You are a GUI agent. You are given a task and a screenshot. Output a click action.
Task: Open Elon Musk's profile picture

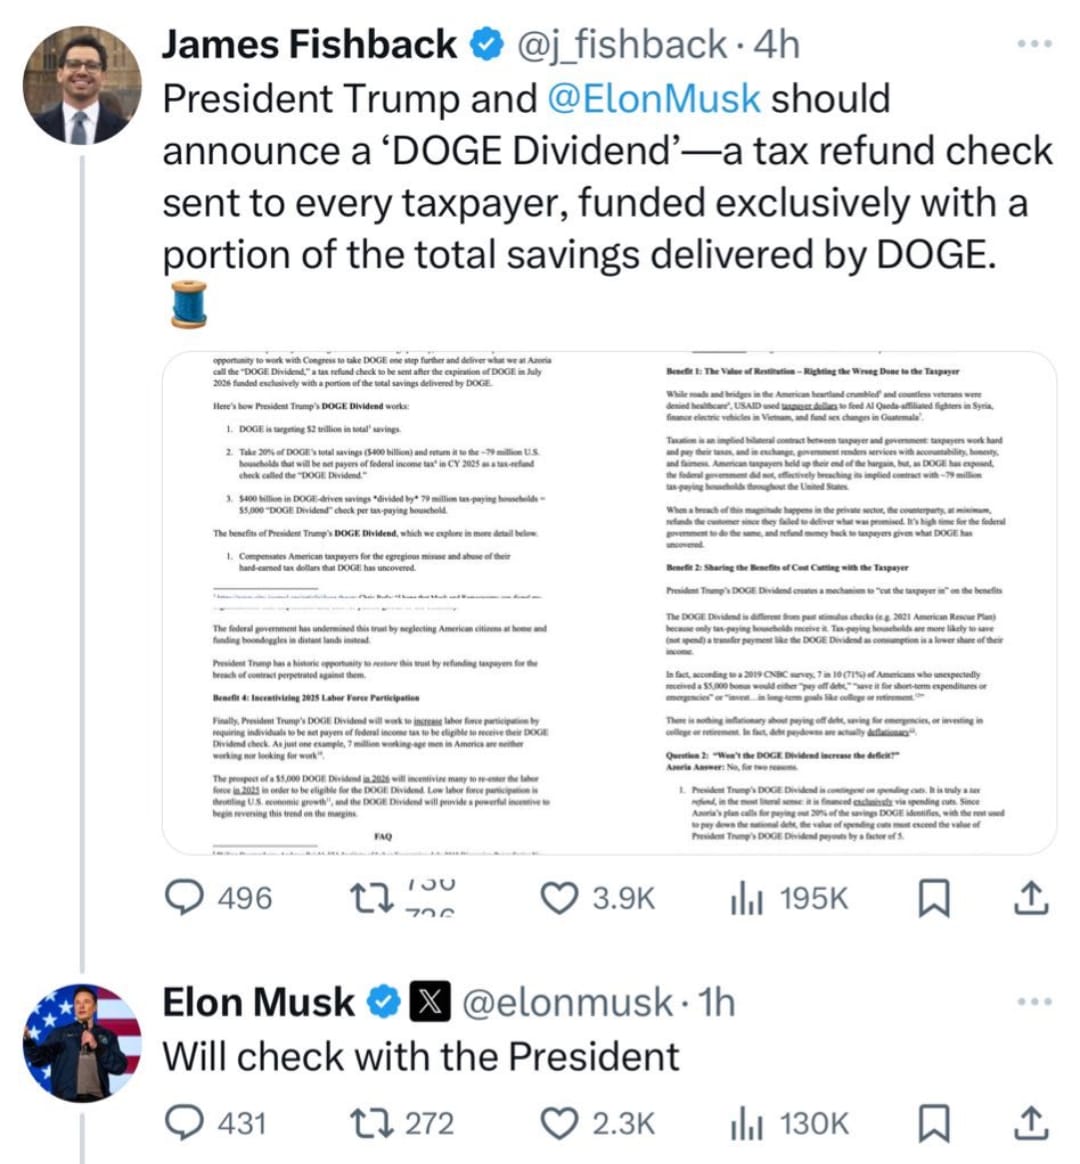(82, 1042)
